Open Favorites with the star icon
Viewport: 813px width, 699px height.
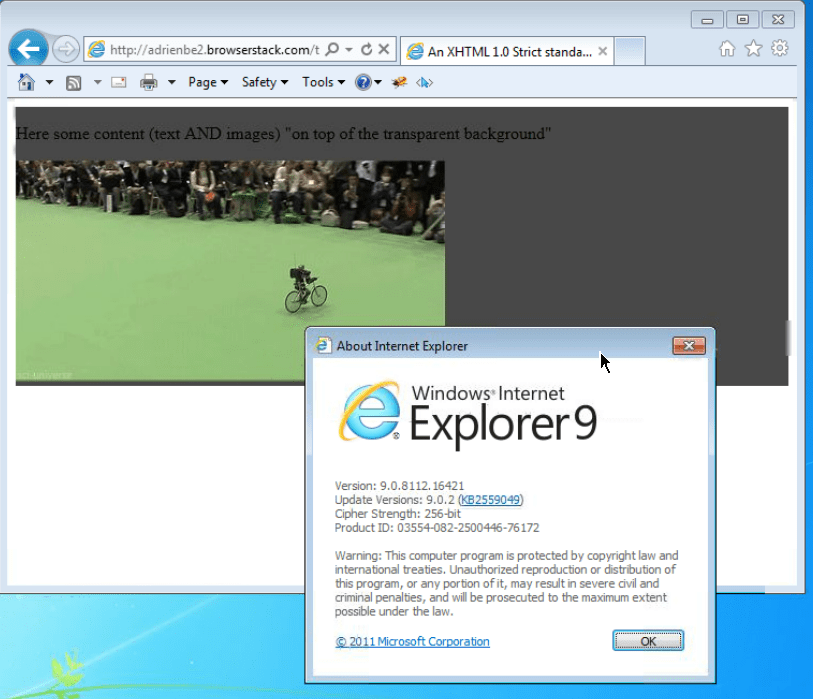753,49
